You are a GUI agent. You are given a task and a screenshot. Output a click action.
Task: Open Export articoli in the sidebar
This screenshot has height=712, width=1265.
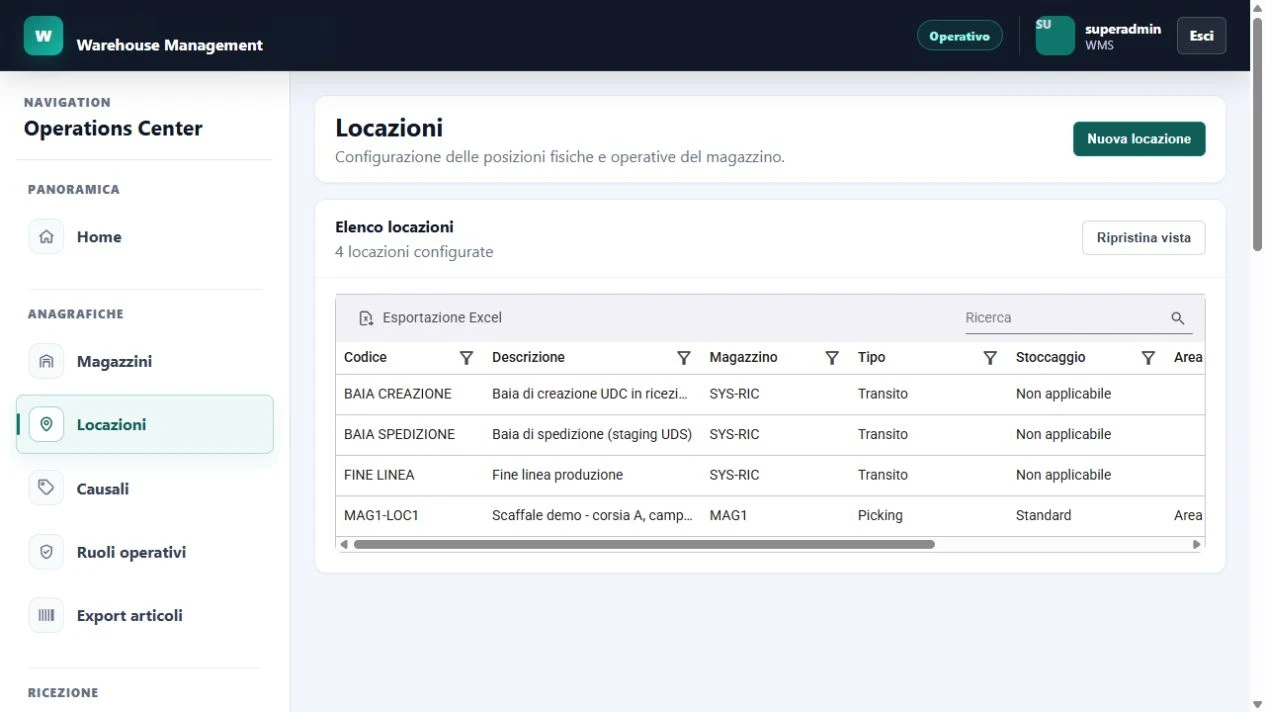(x=145, y=615)
